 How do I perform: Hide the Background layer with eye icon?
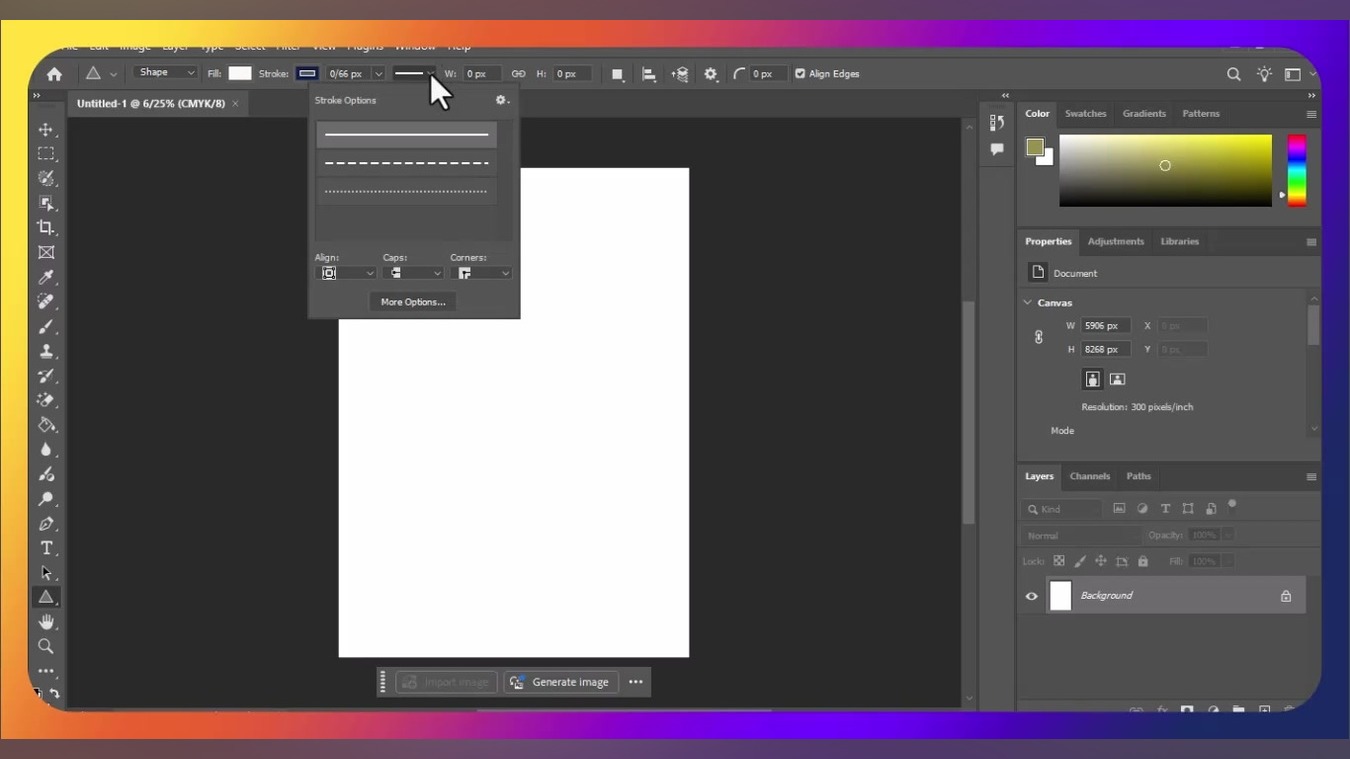1031,596
